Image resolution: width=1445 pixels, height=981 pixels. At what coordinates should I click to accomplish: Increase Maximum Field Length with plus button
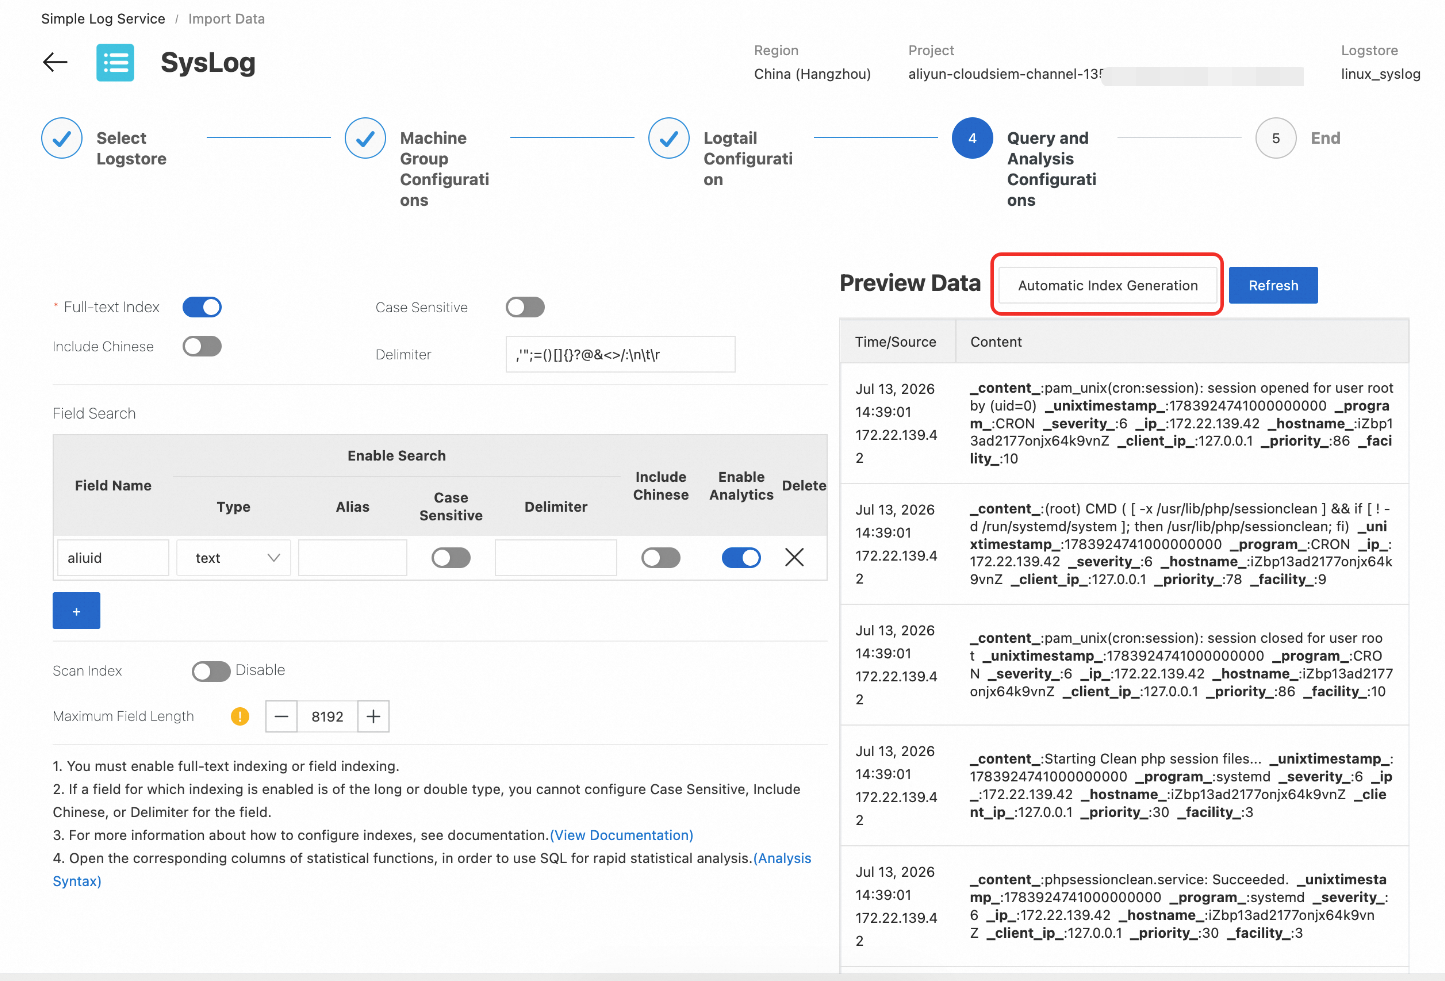coord(373,716)
